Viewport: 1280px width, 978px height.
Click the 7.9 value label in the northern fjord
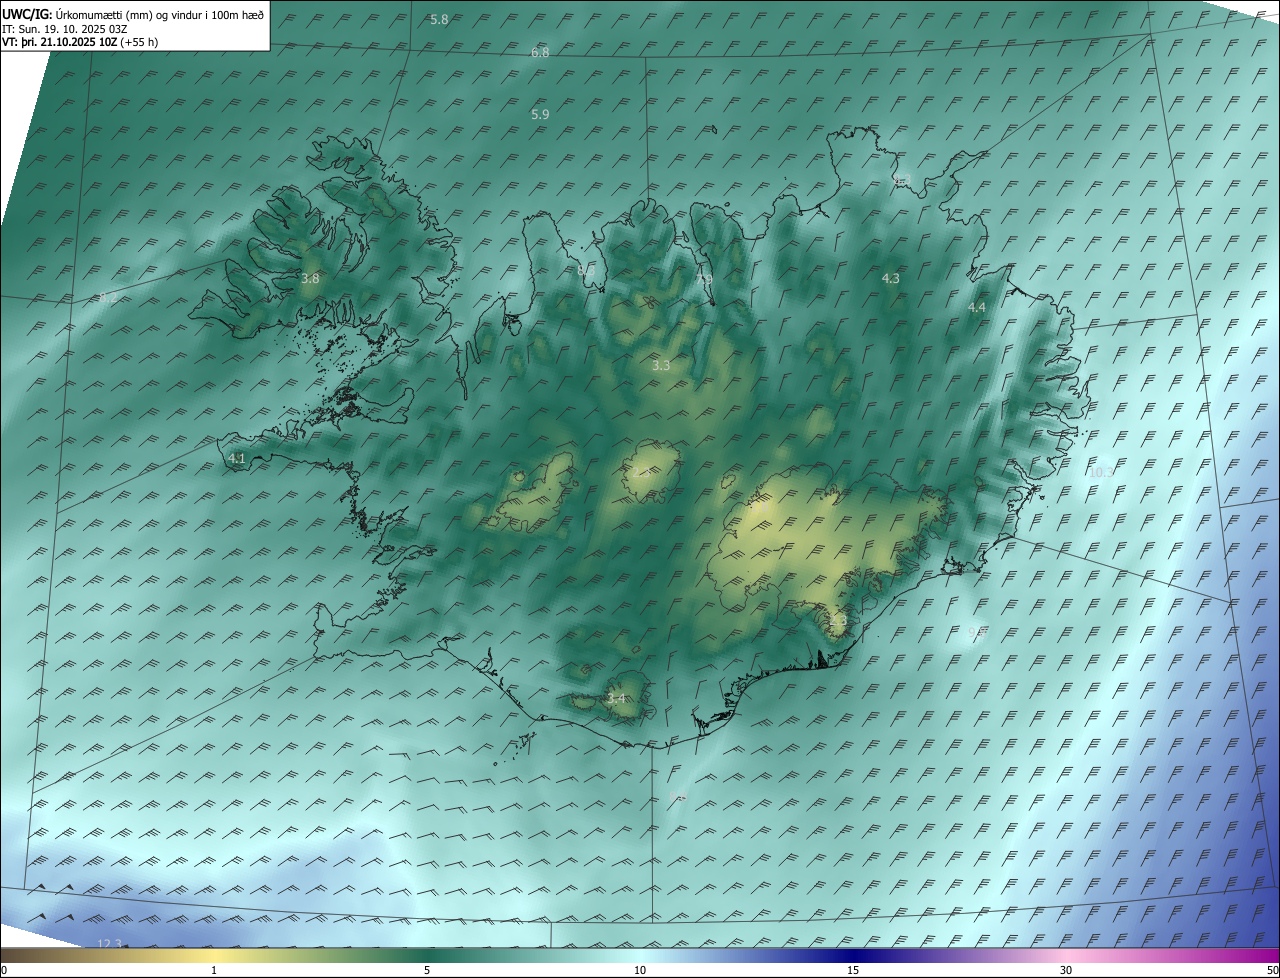click(706, 280)
